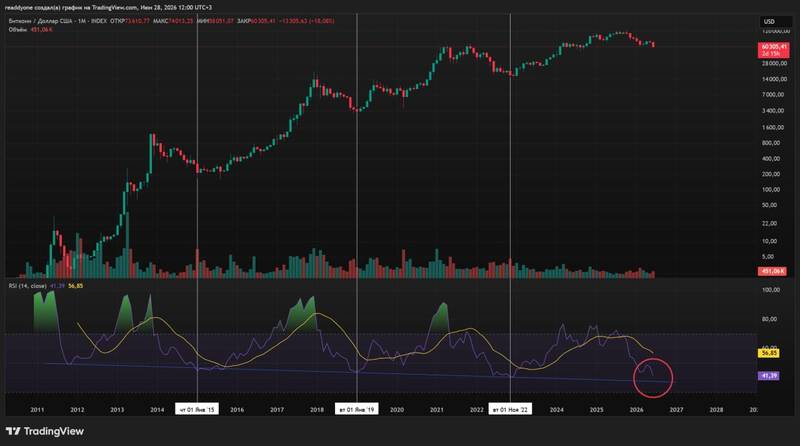
Task: Click the chart author caption at top left
Action: 108,8
